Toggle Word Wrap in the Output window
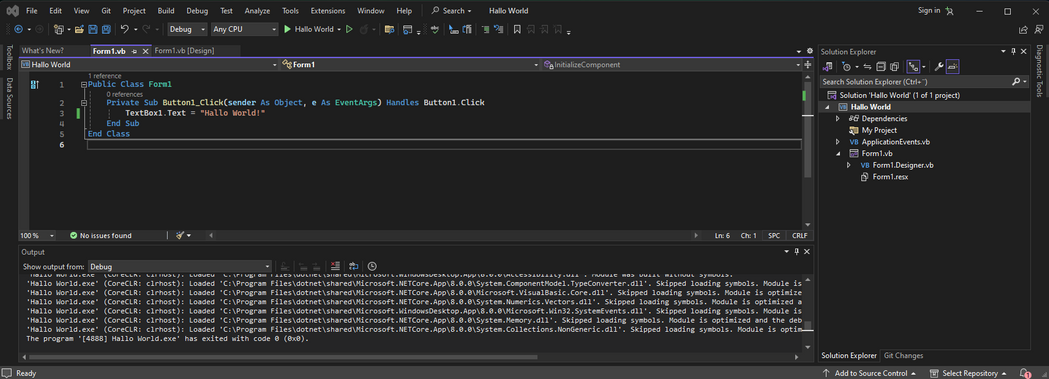1049x379 pixels. point(353,266)
